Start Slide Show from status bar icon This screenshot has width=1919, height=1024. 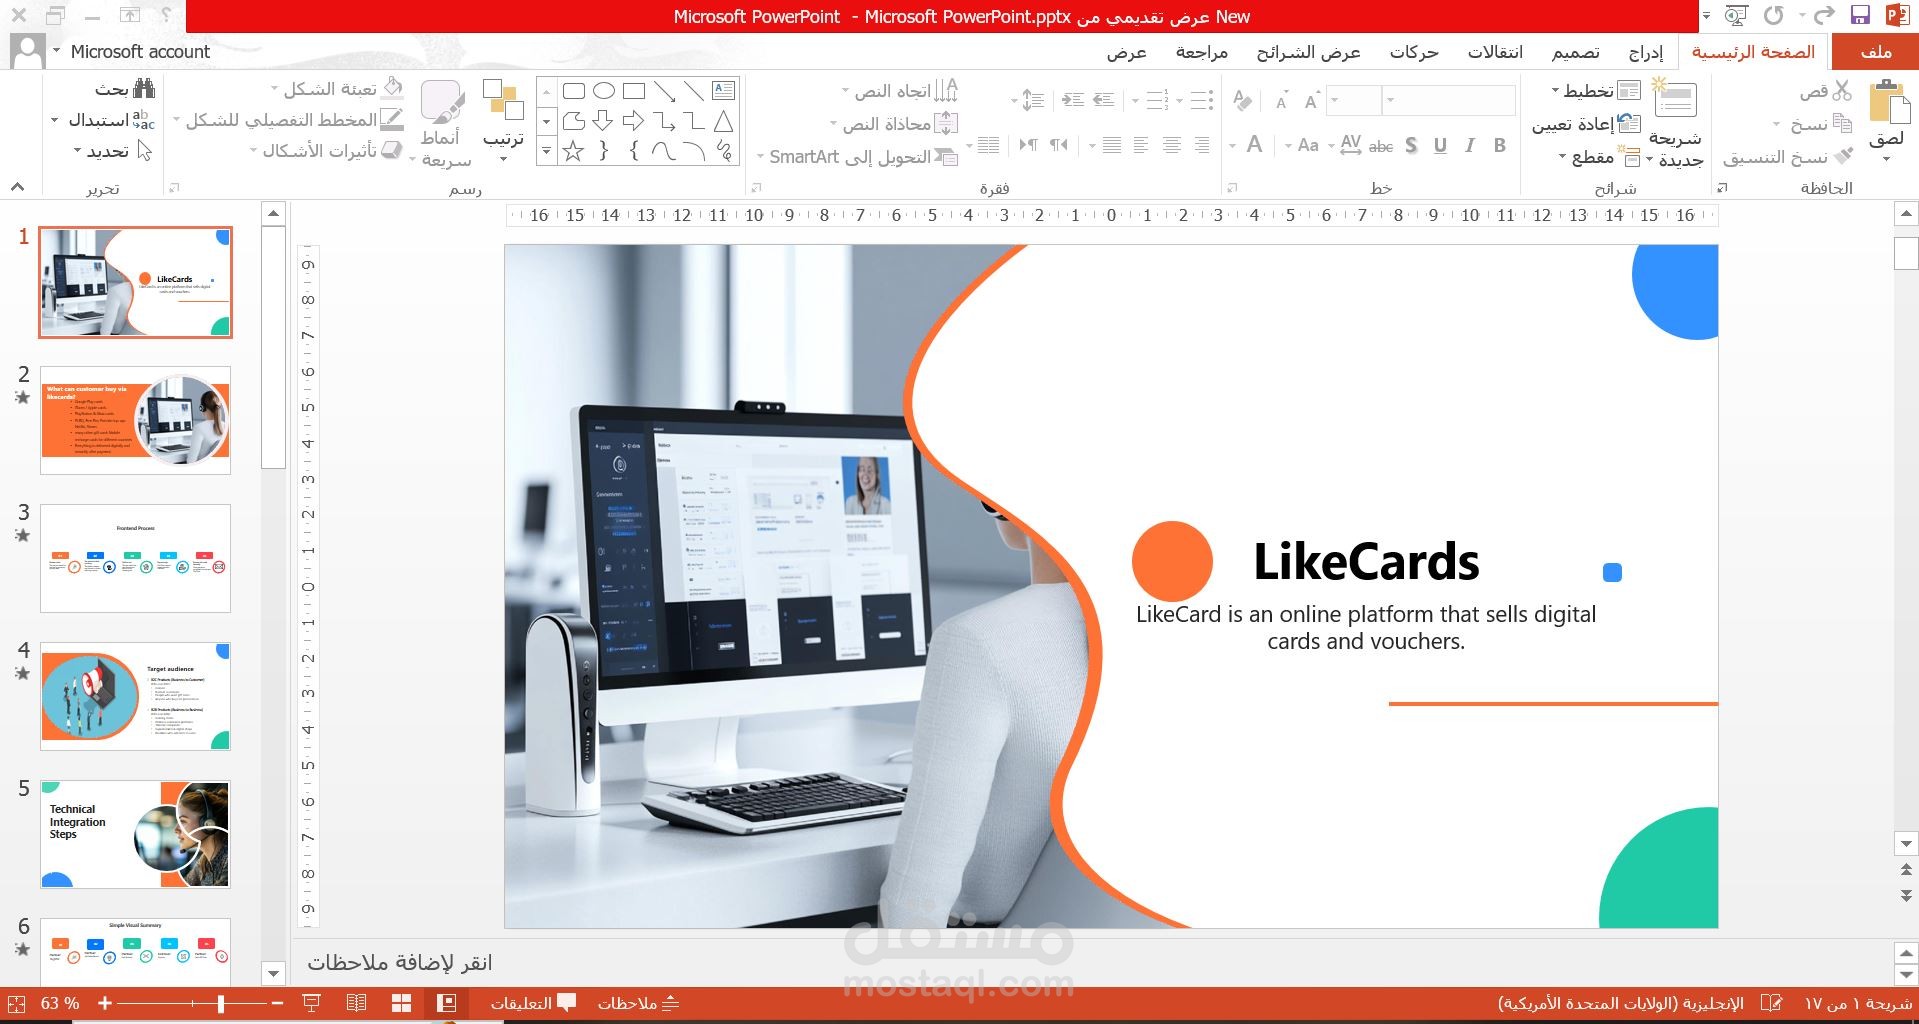coord(311,1003)
